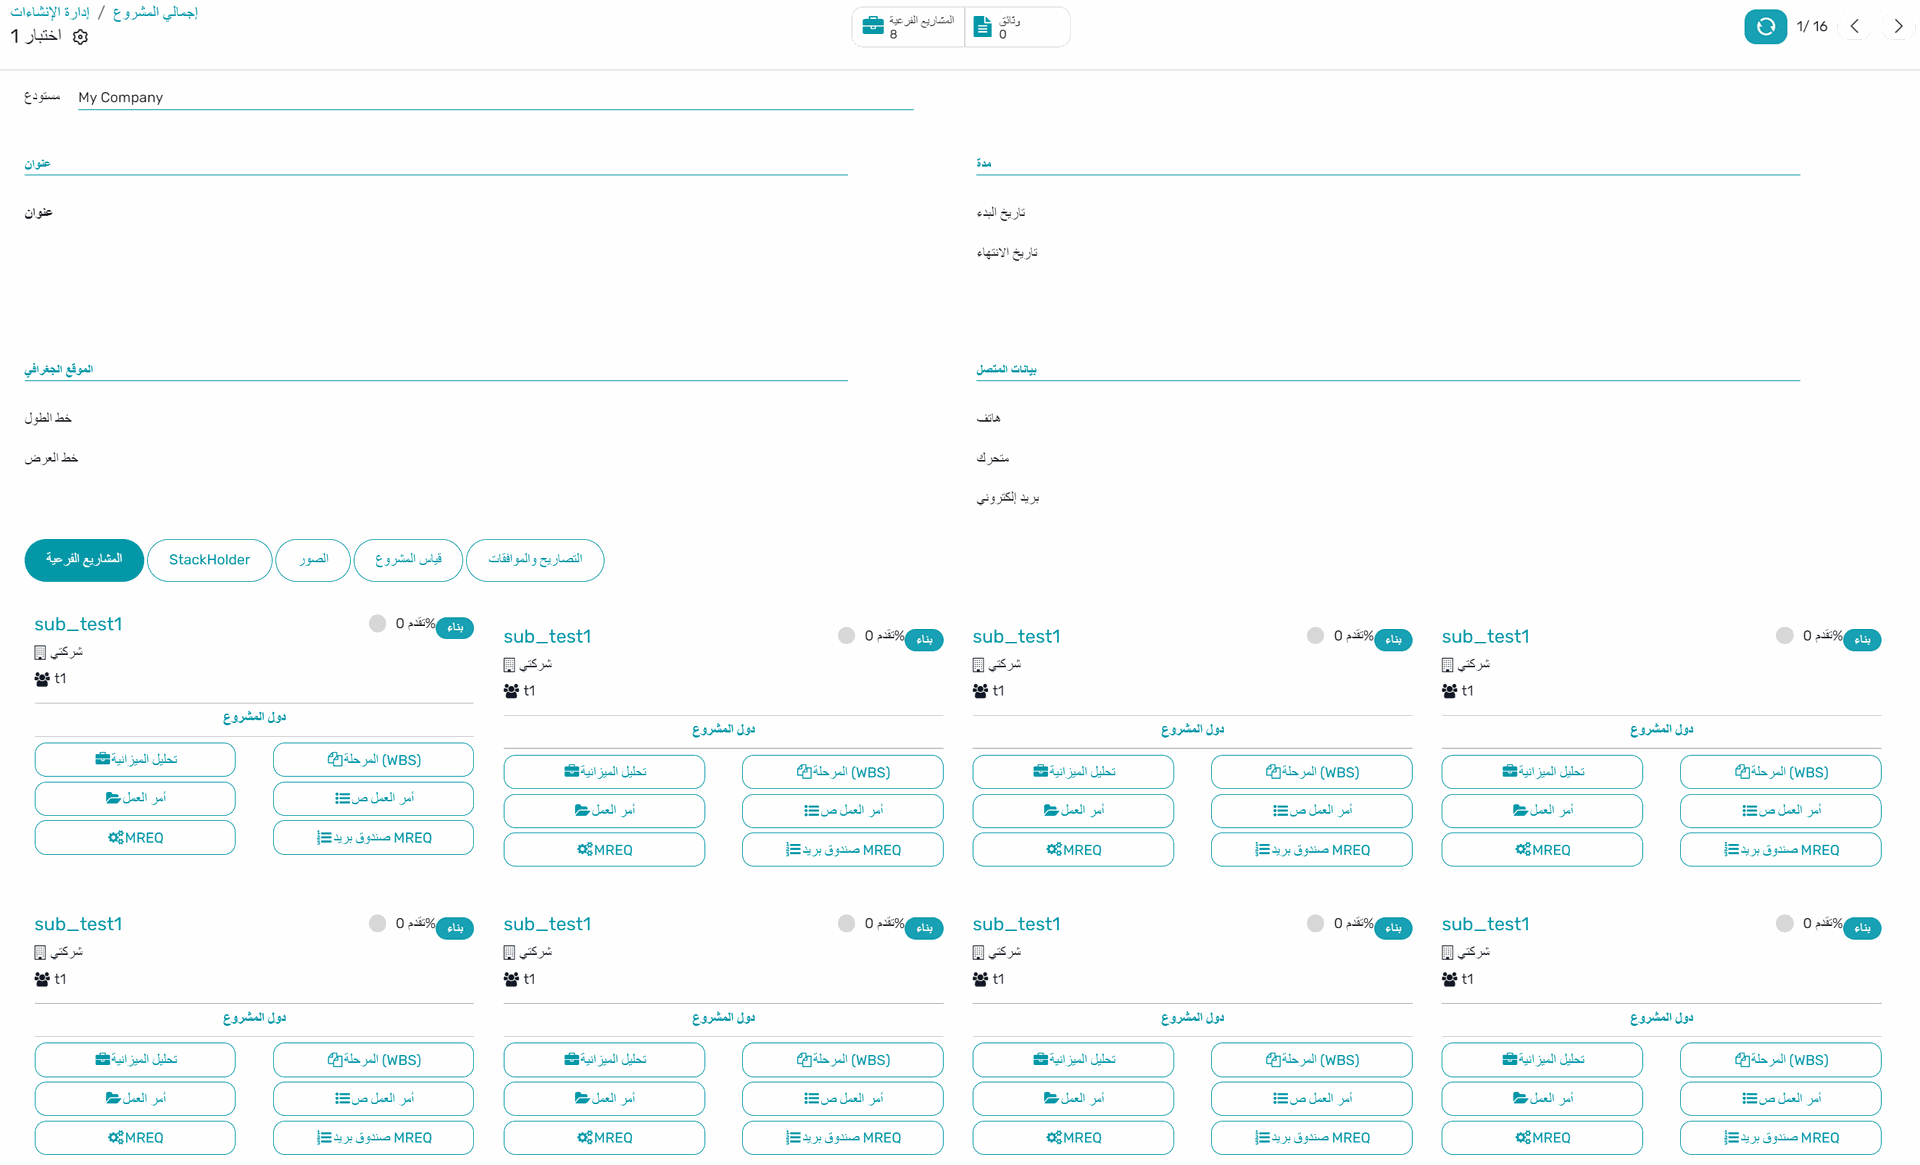Click team users icon in first card
This screenshot has height=1165, width=1920.
tap(42, 679)
